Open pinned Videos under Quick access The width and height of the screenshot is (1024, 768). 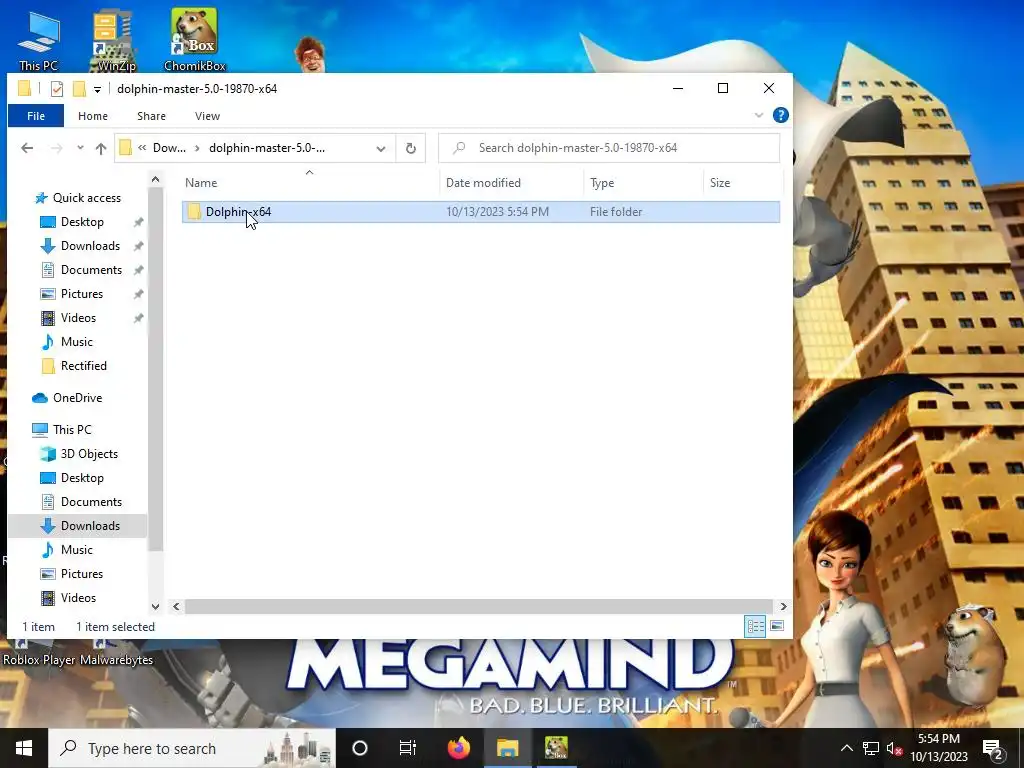[x=78, y=318]
